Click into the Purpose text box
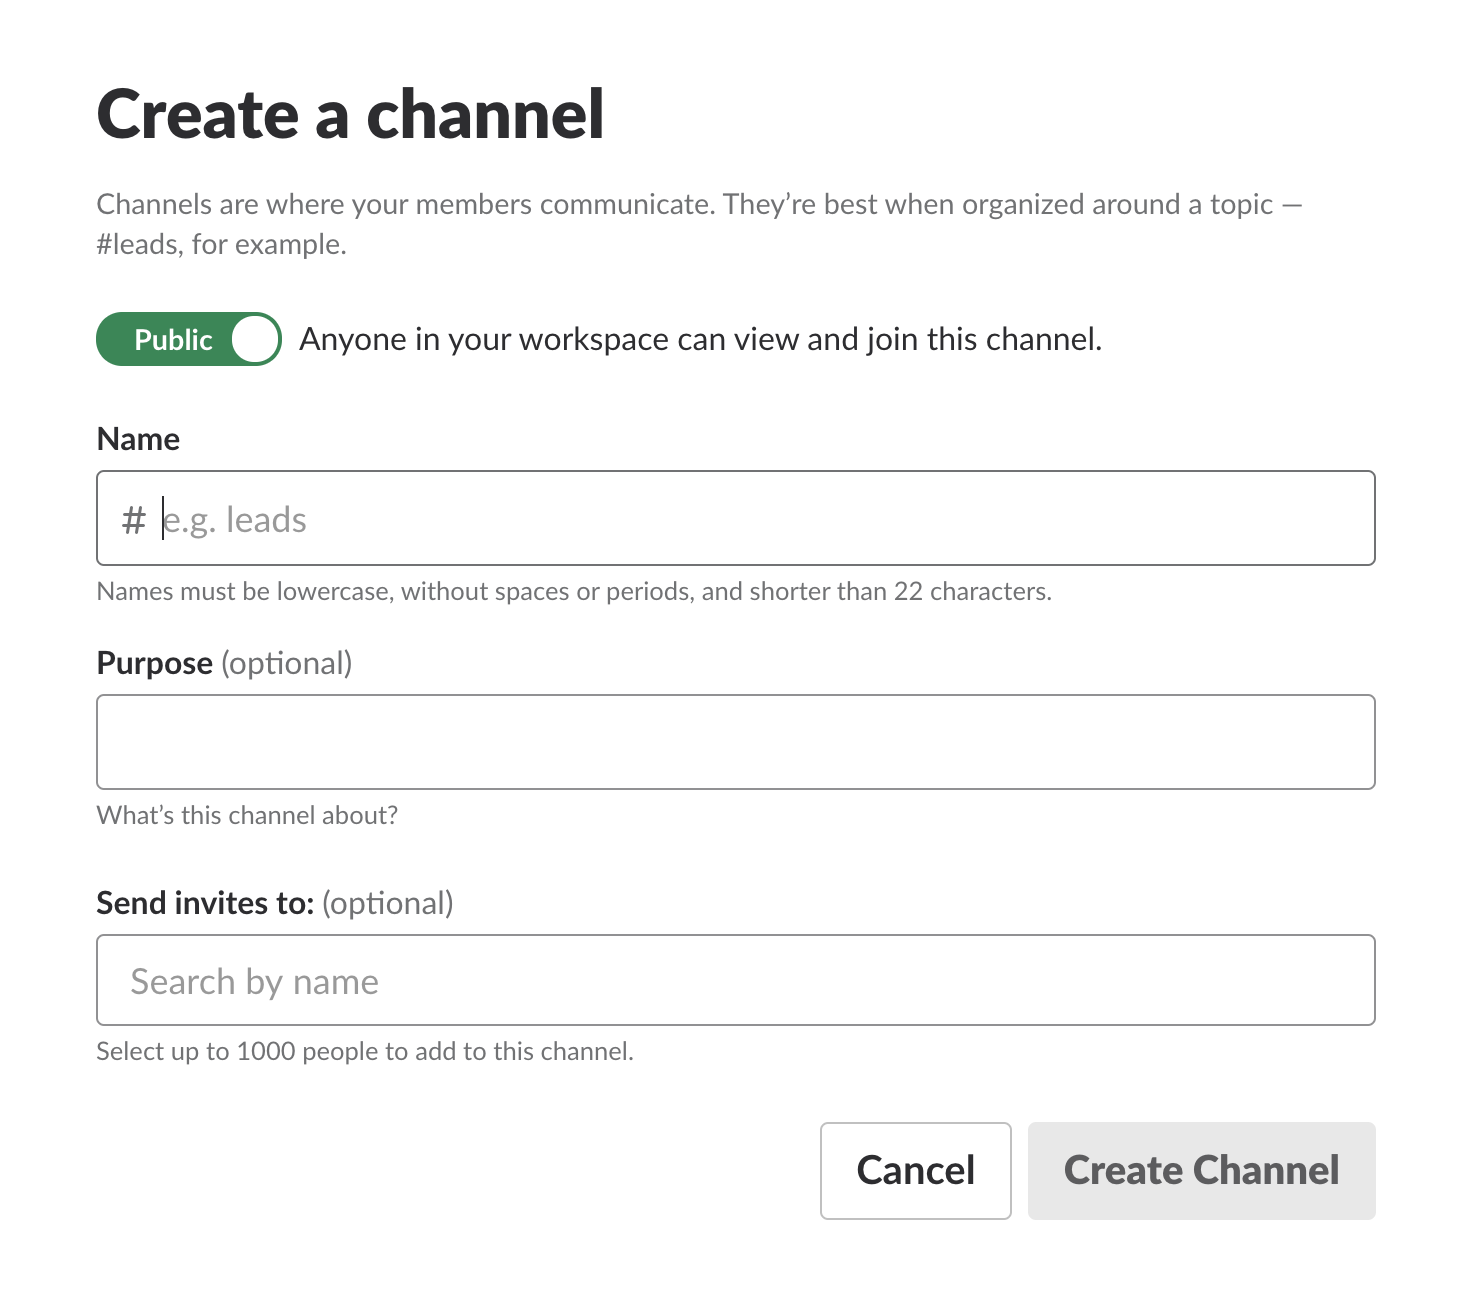The width and height of the screenshot is (1474, 1308). click(x=735, y=742)
